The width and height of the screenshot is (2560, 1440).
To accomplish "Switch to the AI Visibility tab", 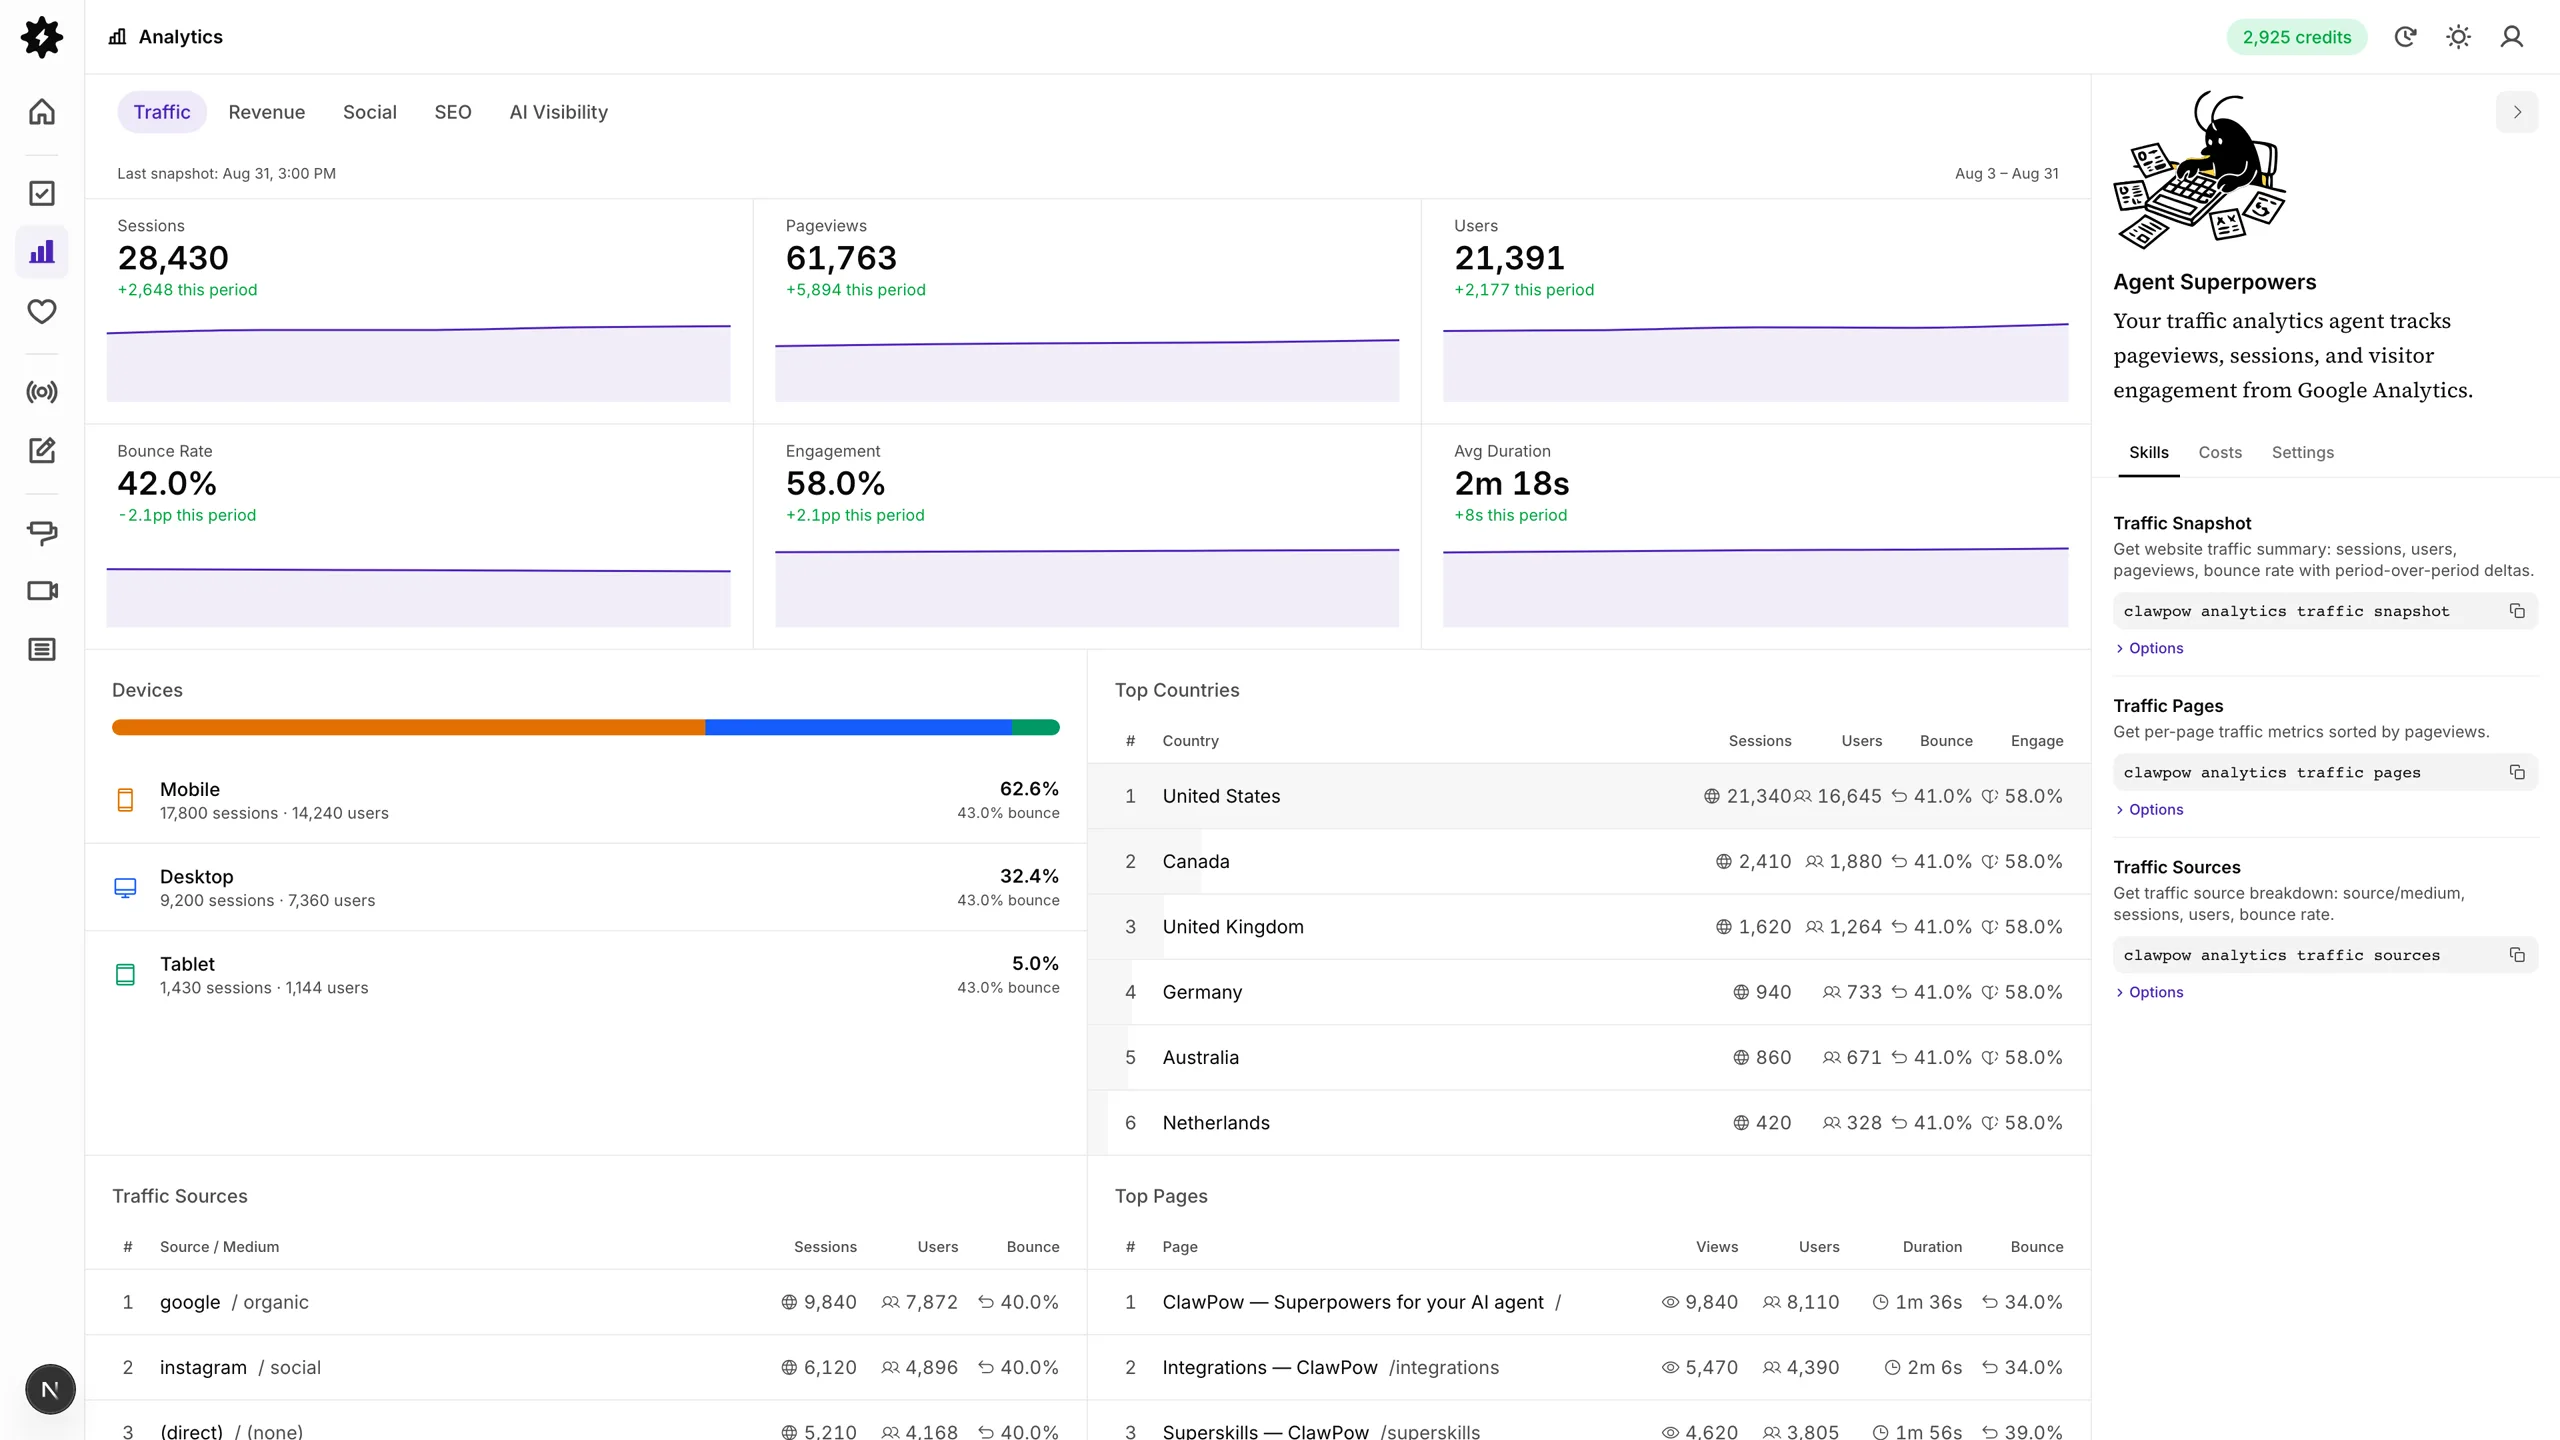I will (558, 112).
